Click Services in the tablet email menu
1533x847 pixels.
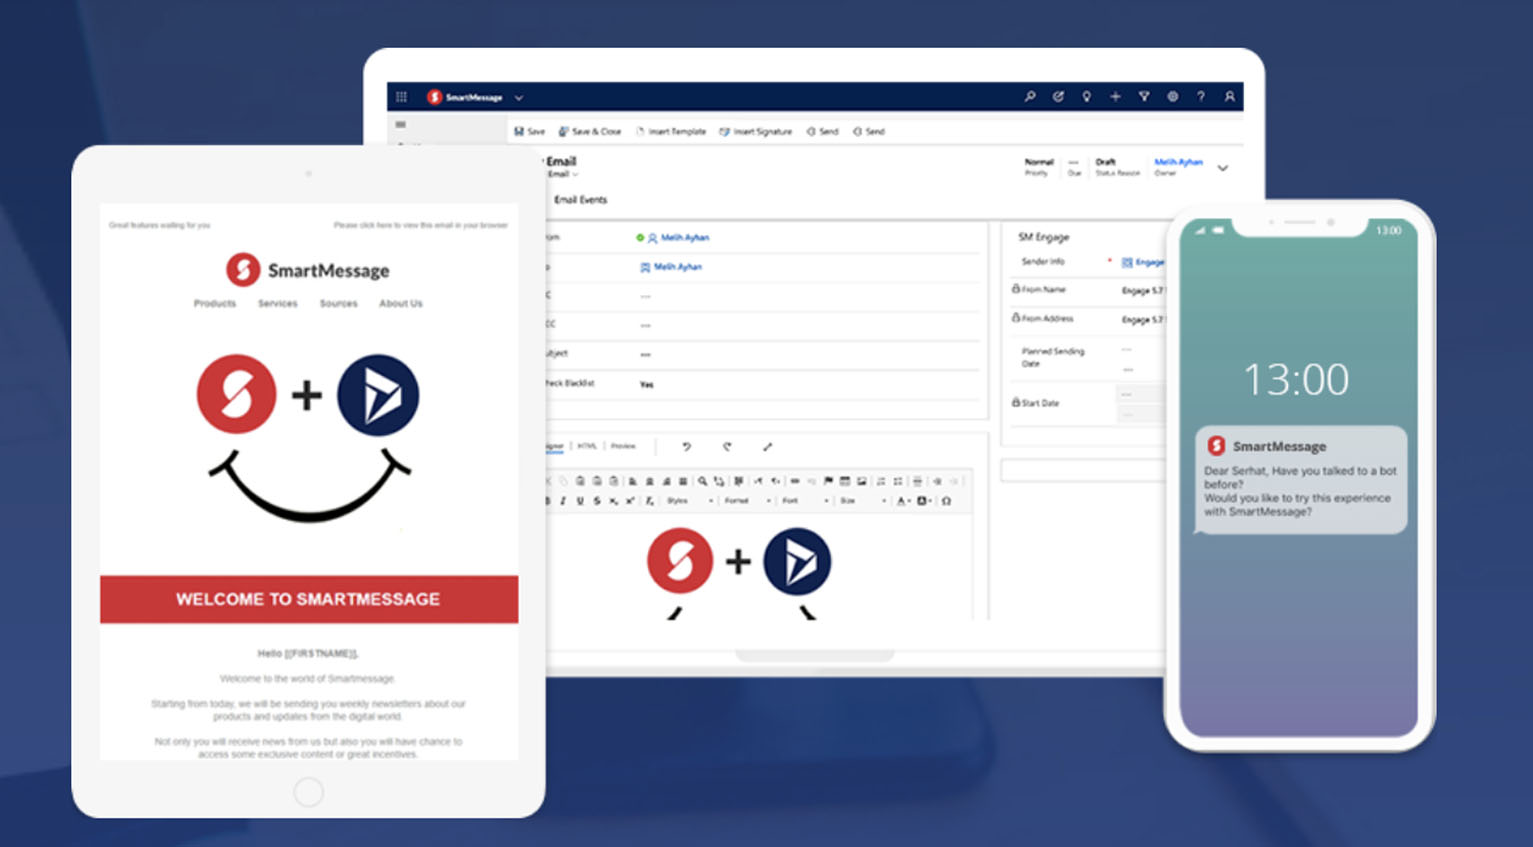coord(278,304)
